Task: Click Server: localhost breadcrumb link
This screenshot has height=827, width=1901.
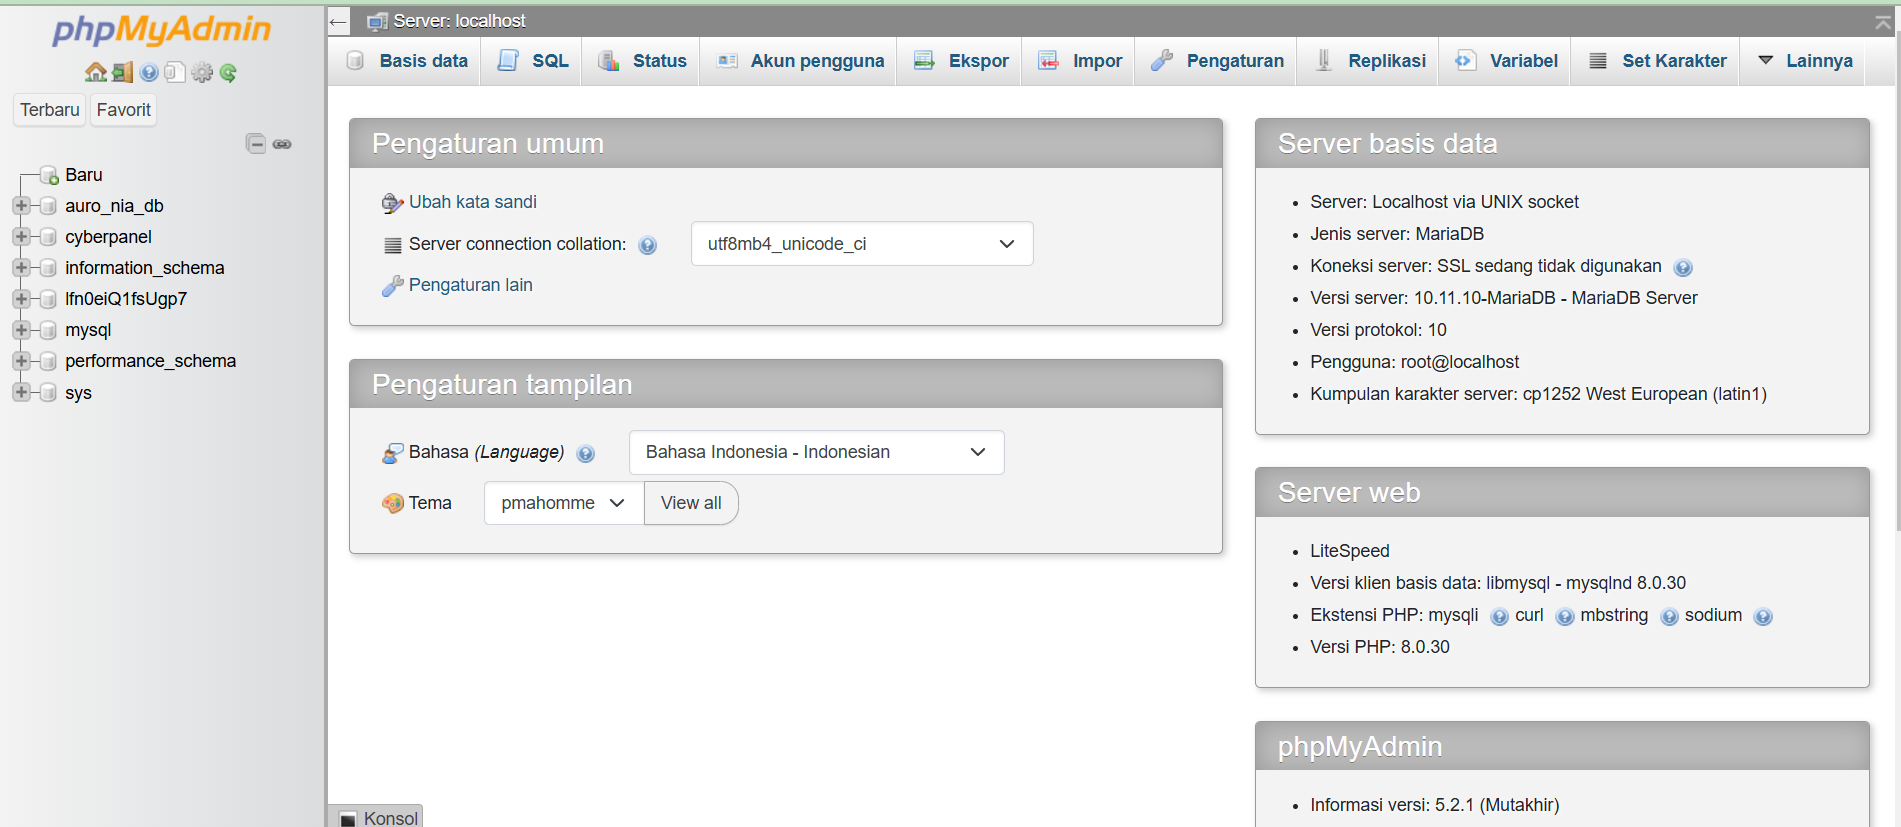Action: [x=459, y=21]
